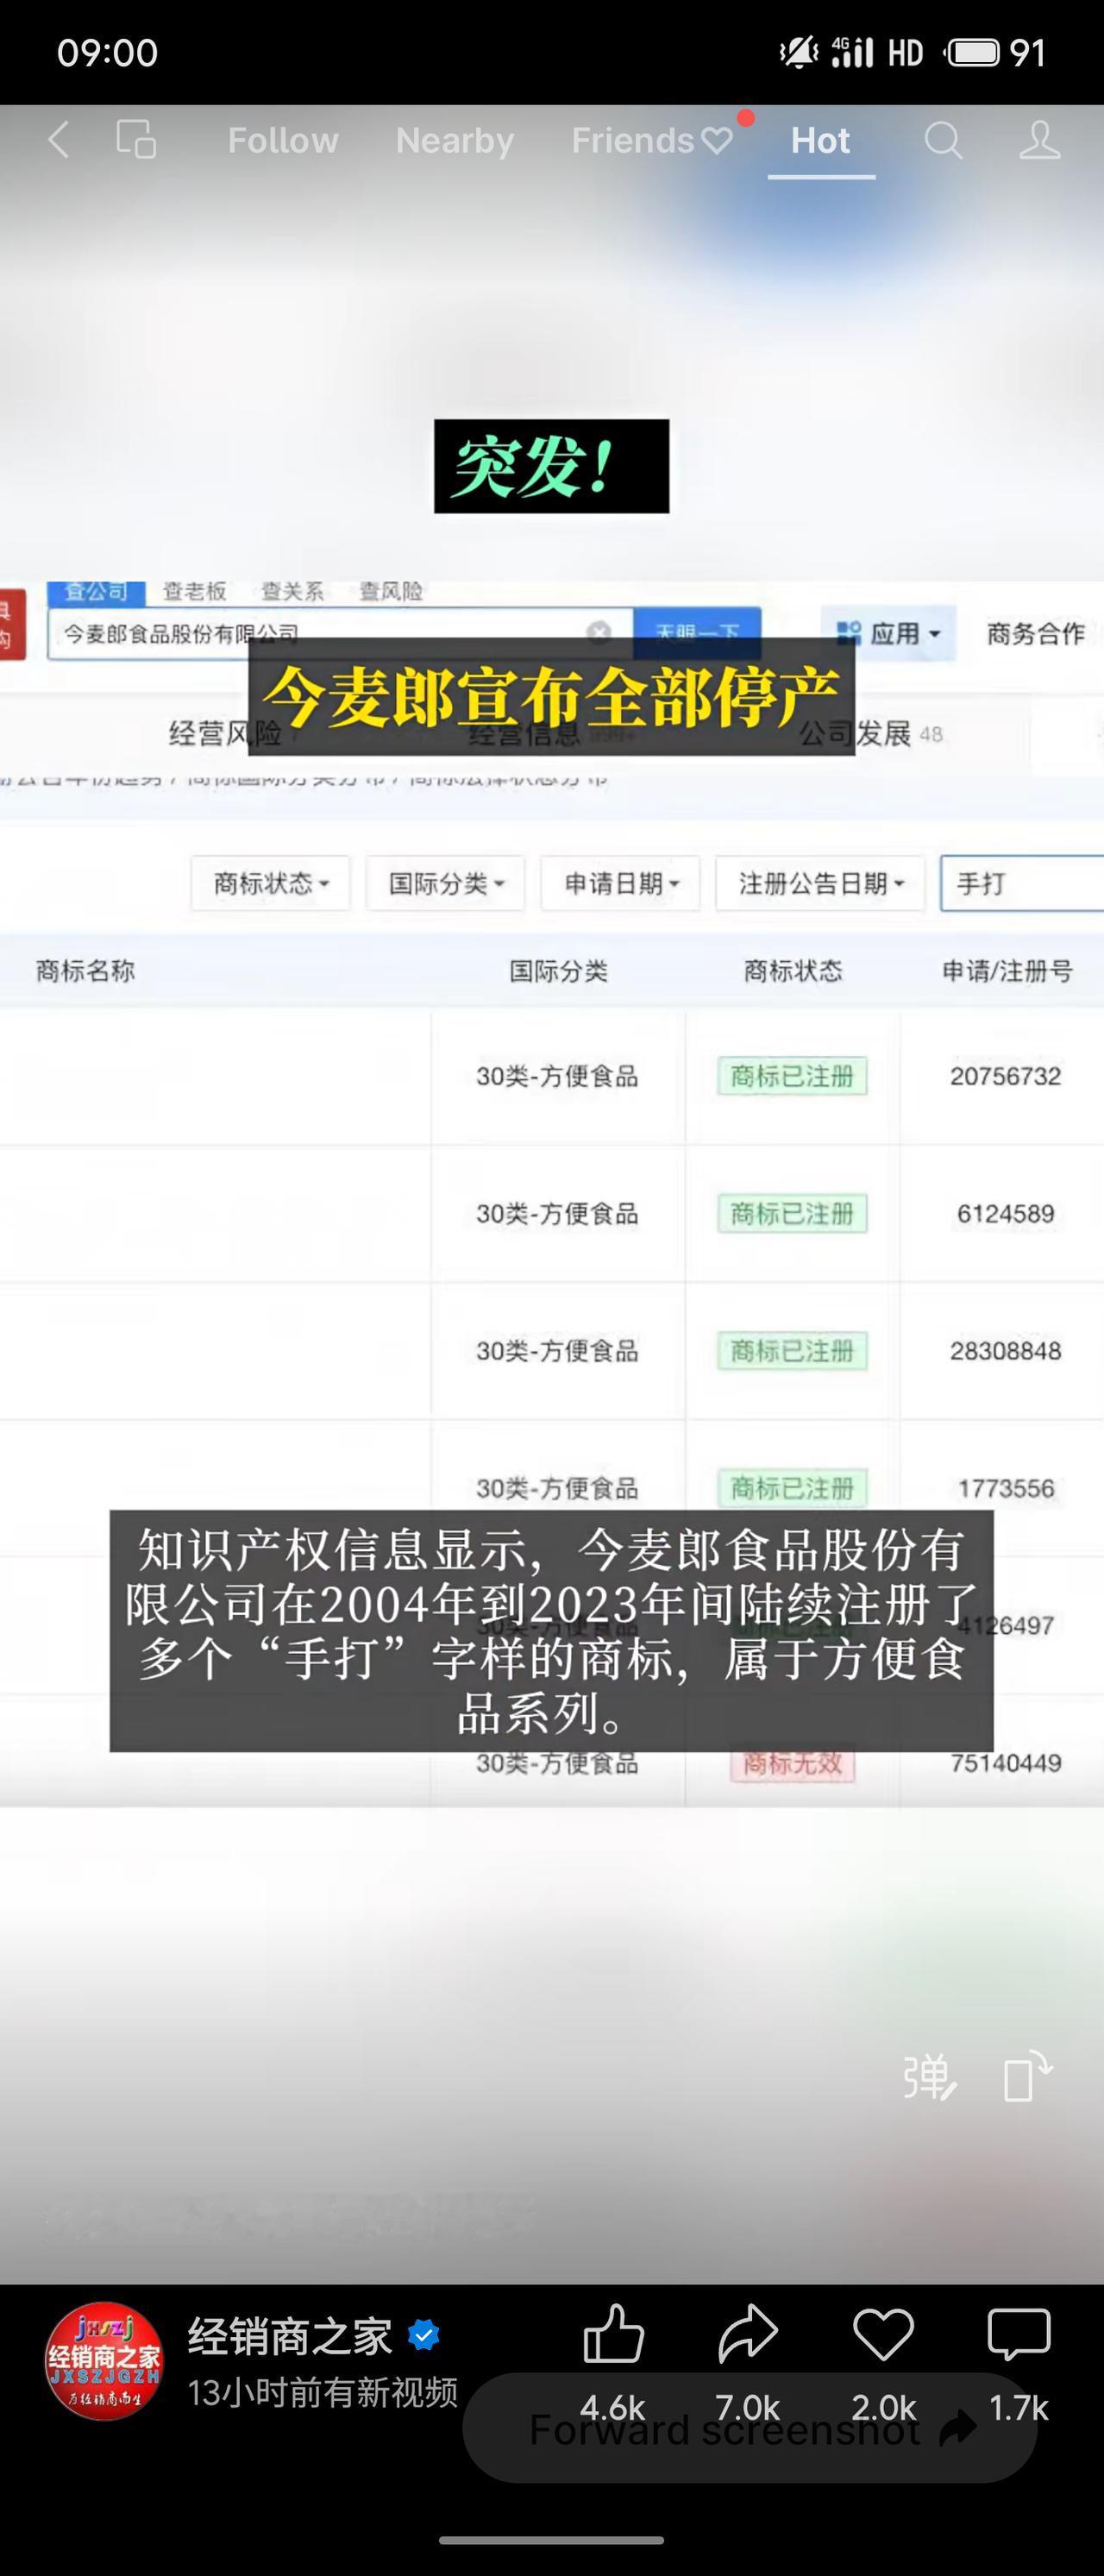This screenshot has height=2576, width=1104.
Task: Click registration number 20756732
Action: pos(1005,1076)
